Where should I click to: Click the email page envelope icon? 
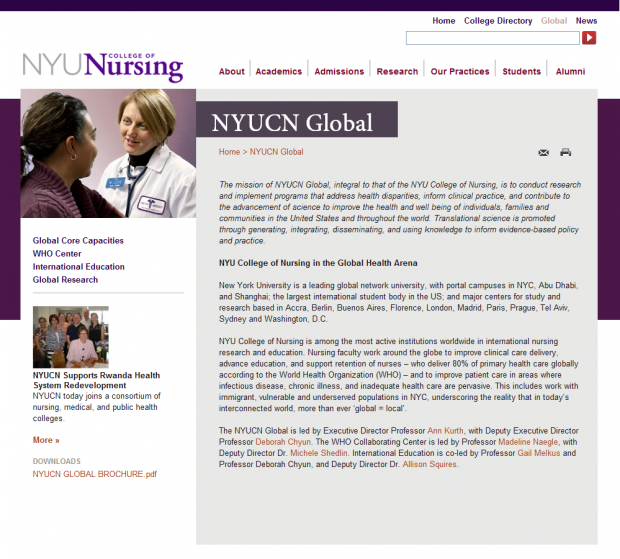pos(544,153)
